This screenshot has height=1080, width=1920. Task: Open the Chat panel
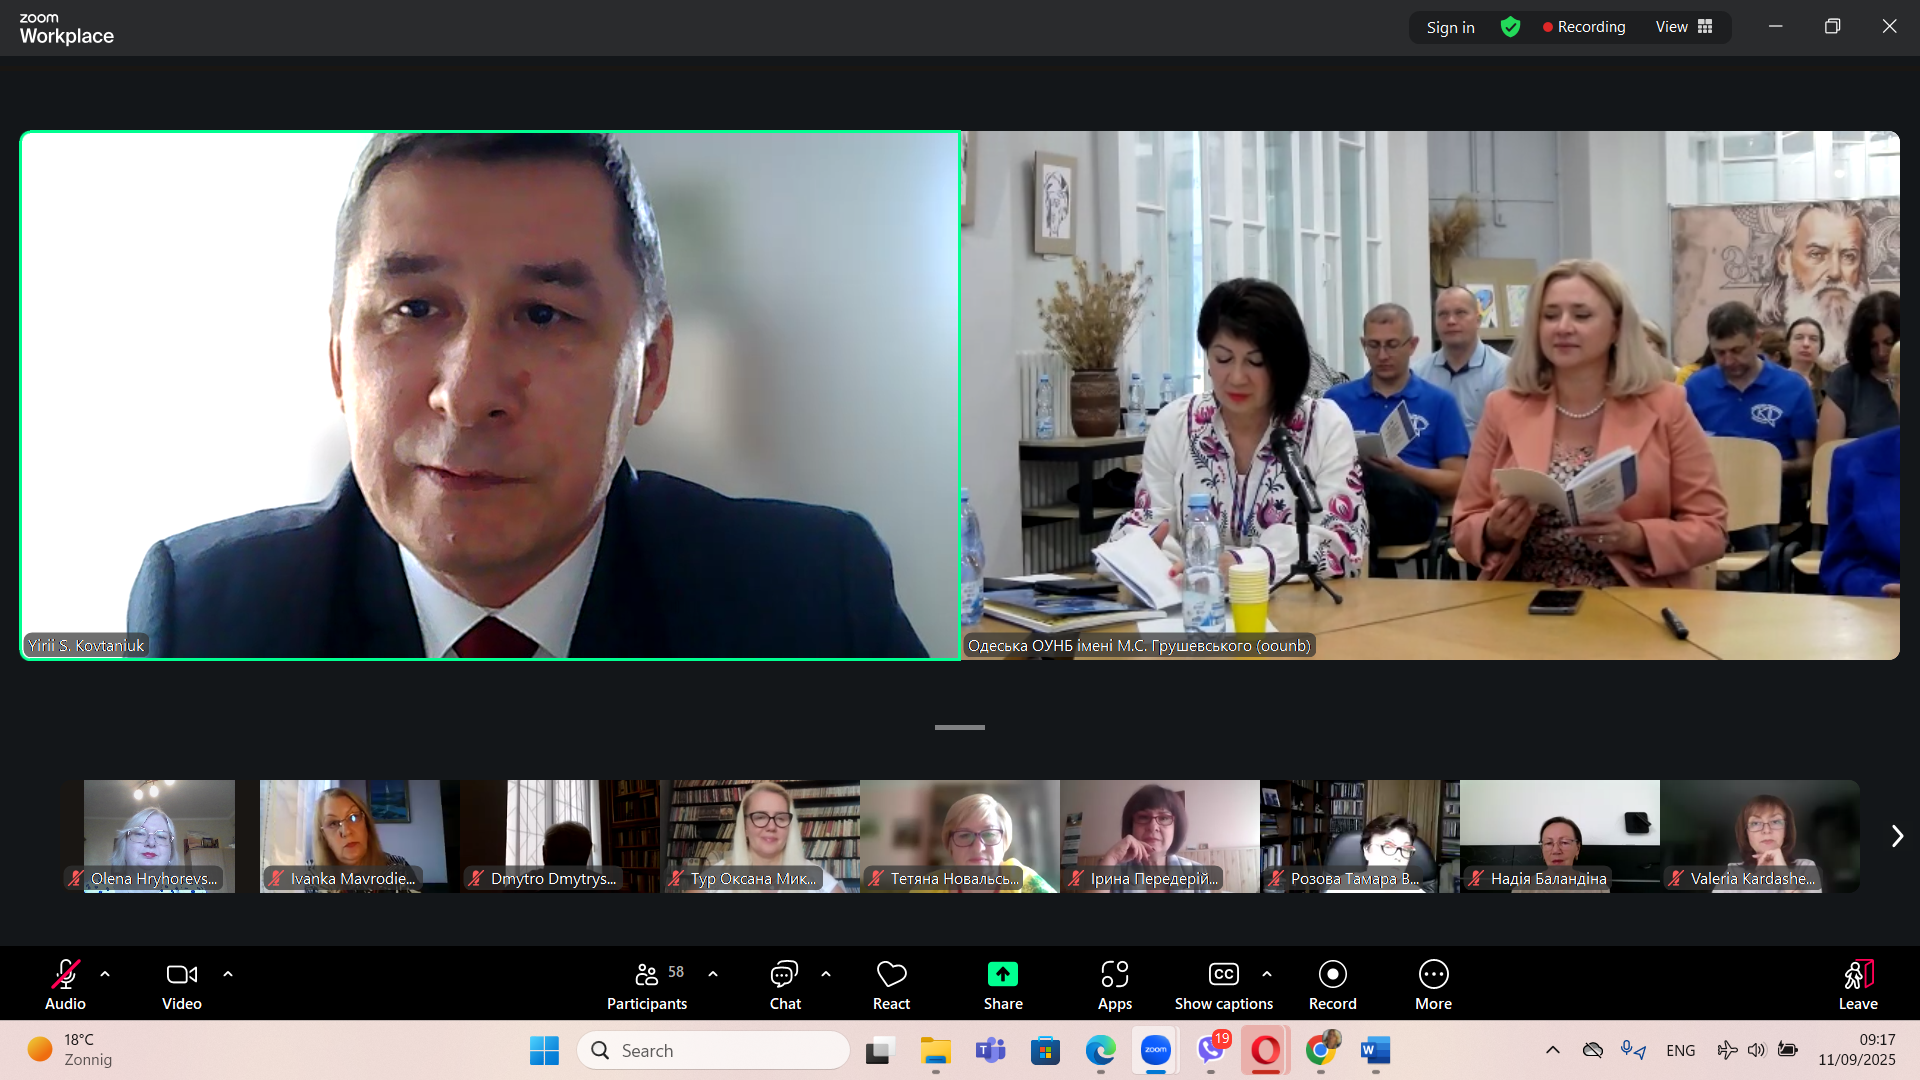(x=784, y=985)
